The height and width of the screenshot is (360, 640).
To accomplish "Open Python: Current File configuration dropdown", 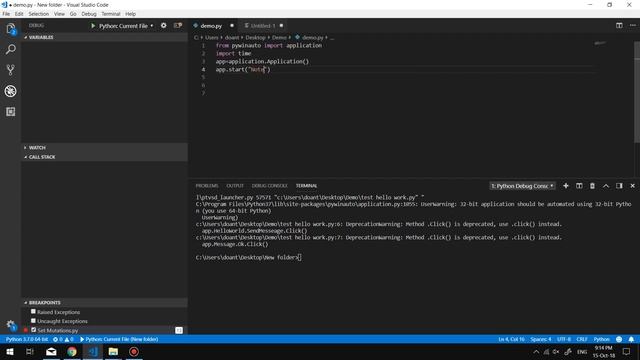I will pyautogui.click(x=126, y=26).
